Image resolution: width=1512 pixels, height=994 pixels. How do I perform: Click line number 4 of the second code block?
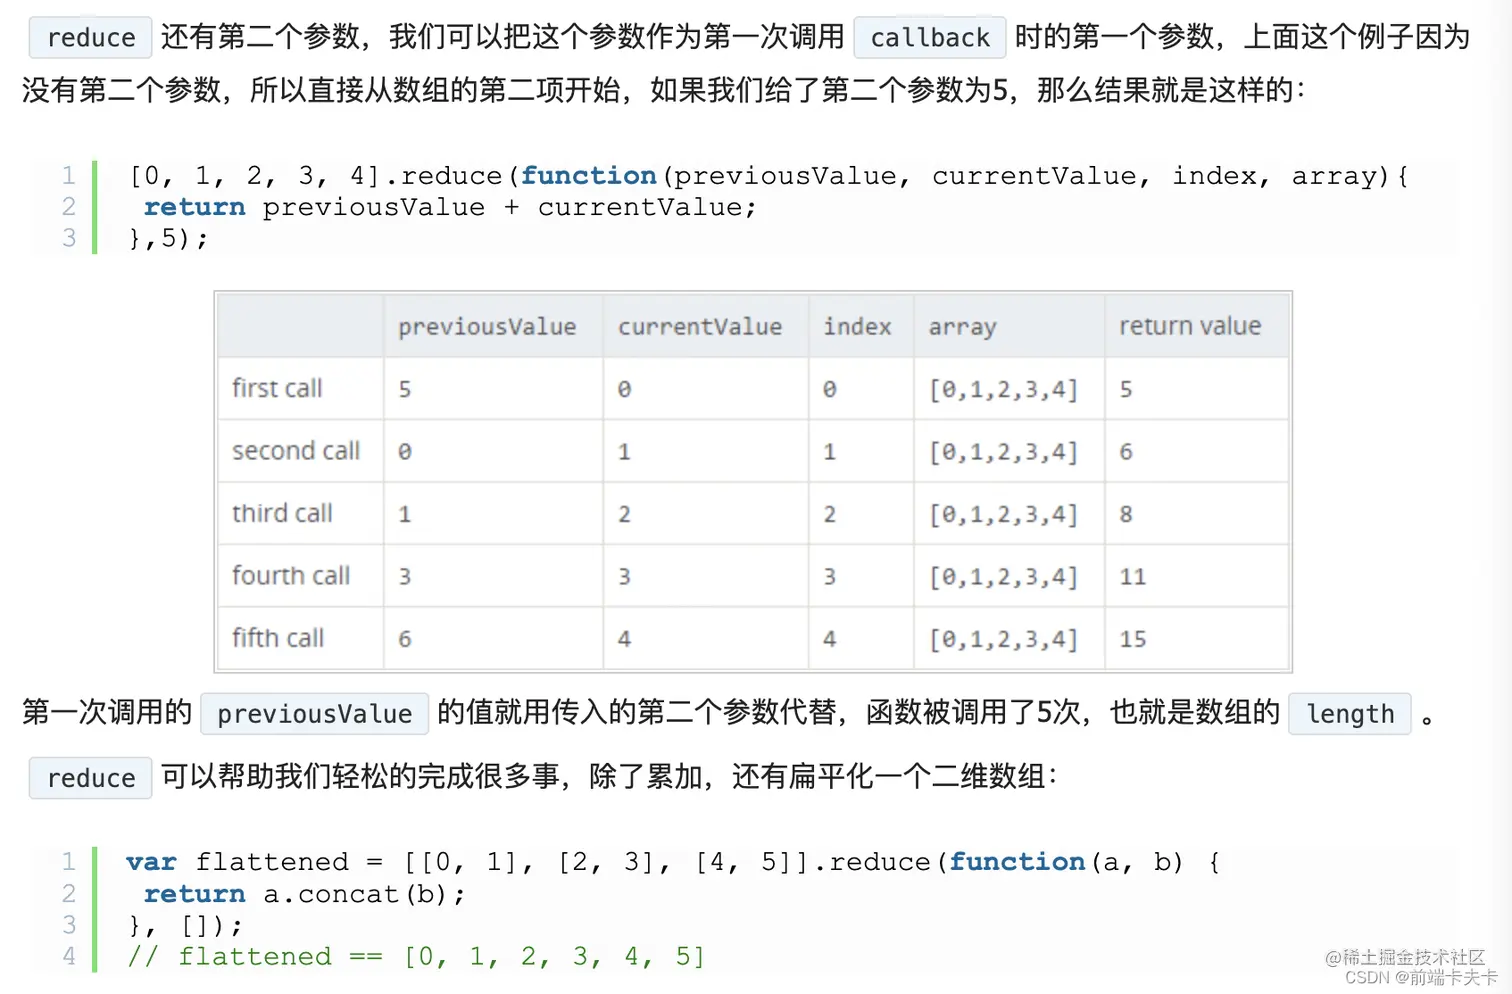pos(69,956)
